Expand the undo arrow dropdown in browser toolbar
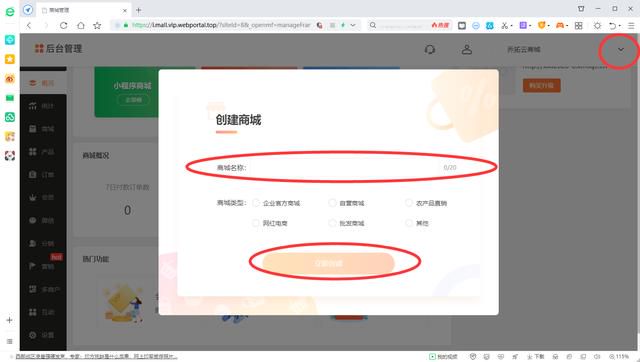The width and height of the screenshot is (640, 362). 620,25
